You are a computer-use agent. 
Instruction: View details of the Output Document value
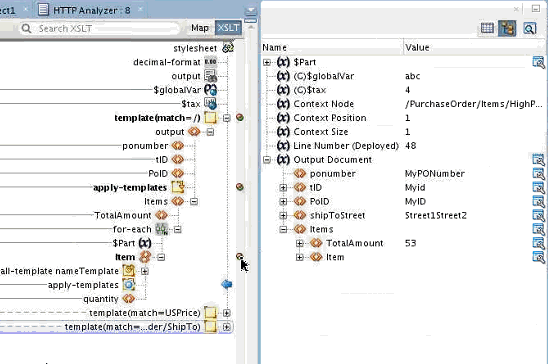coord(538,159)
